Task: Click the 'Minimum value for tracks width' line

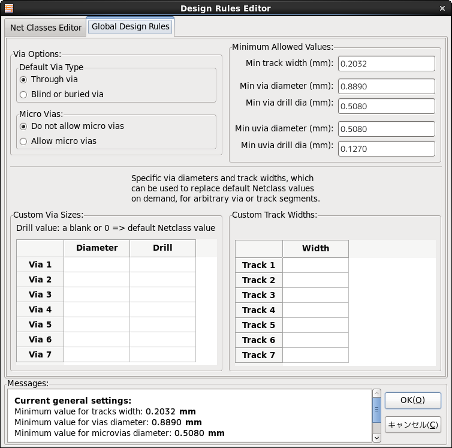Action: click(x=105, y=411)
